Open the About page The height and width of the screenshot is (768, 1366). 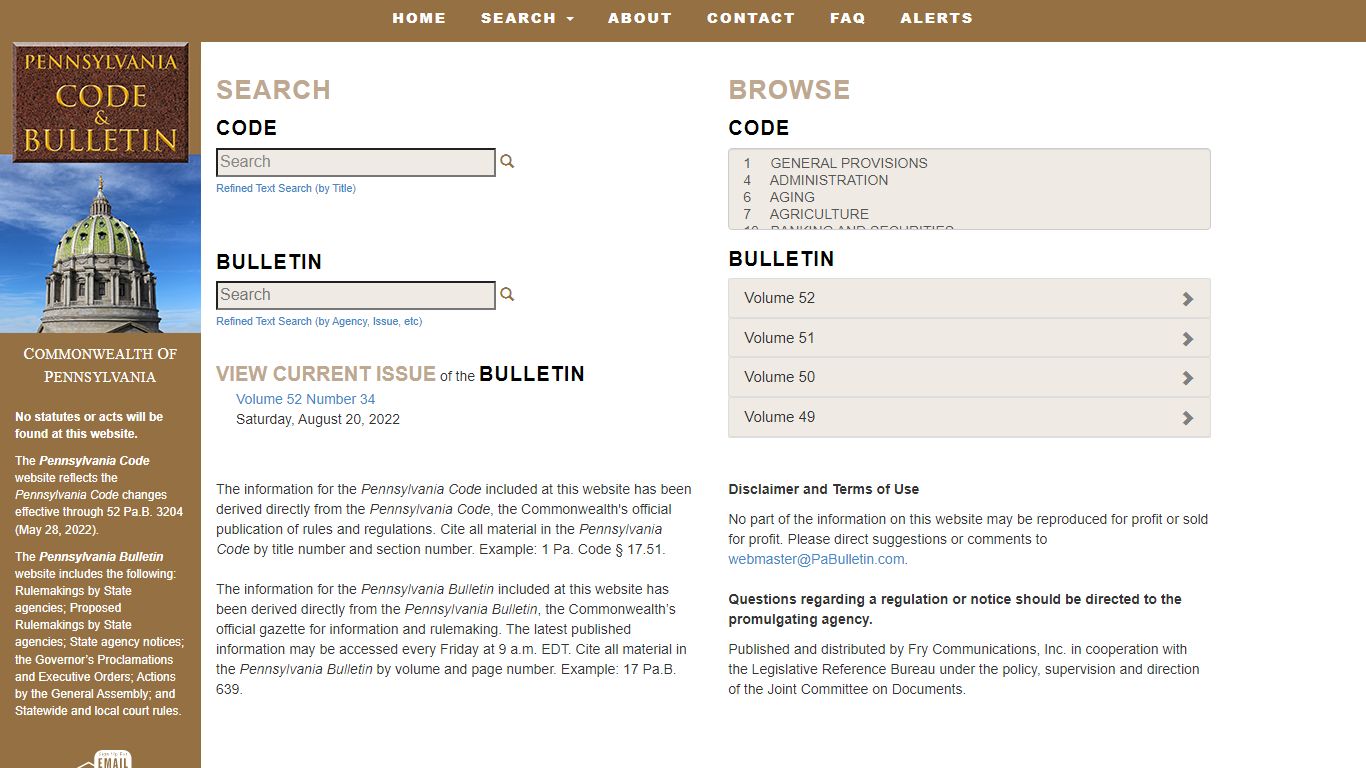coord(640,18)
